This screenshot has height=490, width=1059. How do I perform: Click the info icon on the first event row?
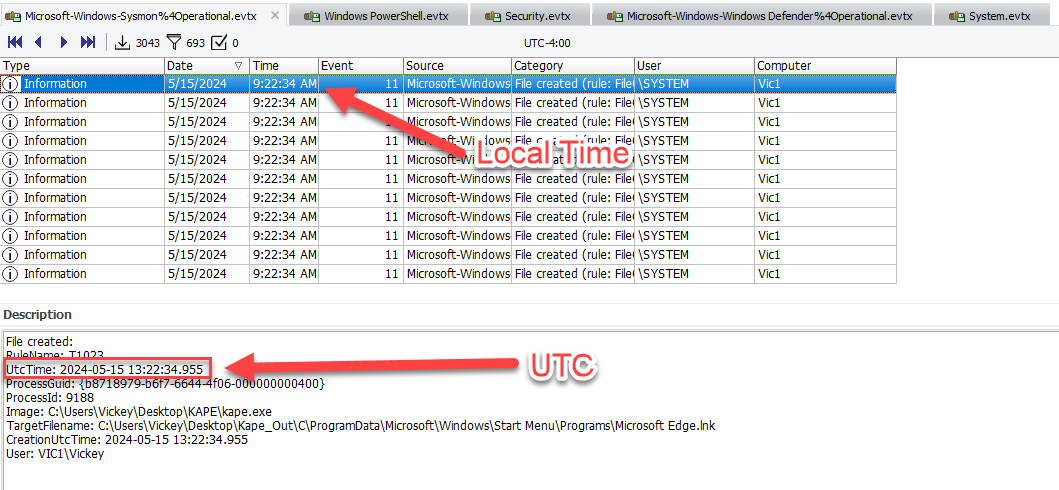pyautogui.click(x=12, y=84)
